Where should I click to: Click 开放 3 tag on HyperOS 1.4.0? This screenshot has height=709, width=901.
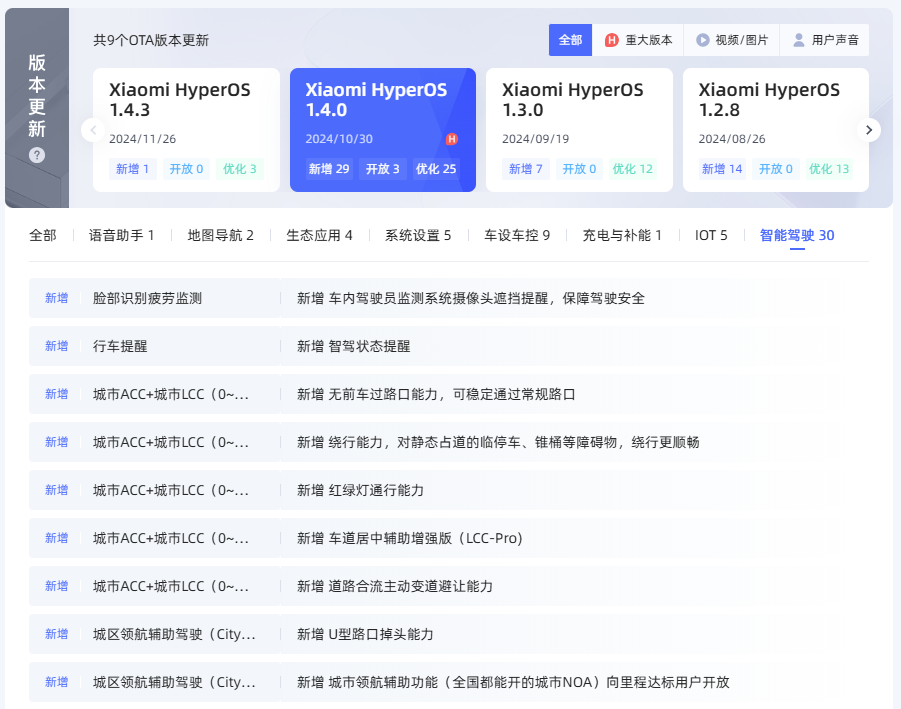click(383, 169)
